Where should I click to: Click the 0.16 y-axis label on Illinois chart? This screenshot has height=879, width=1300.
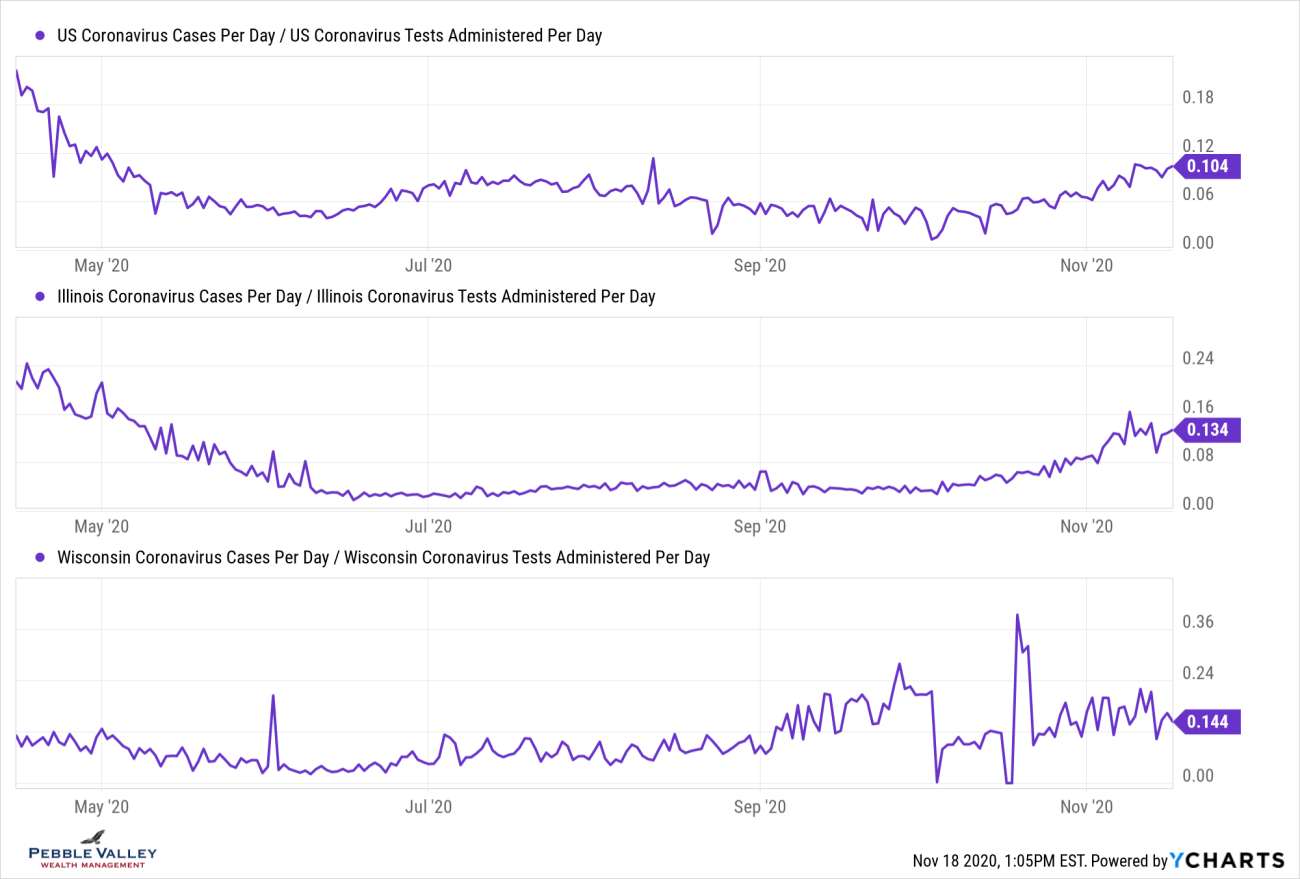point(1197,407)
